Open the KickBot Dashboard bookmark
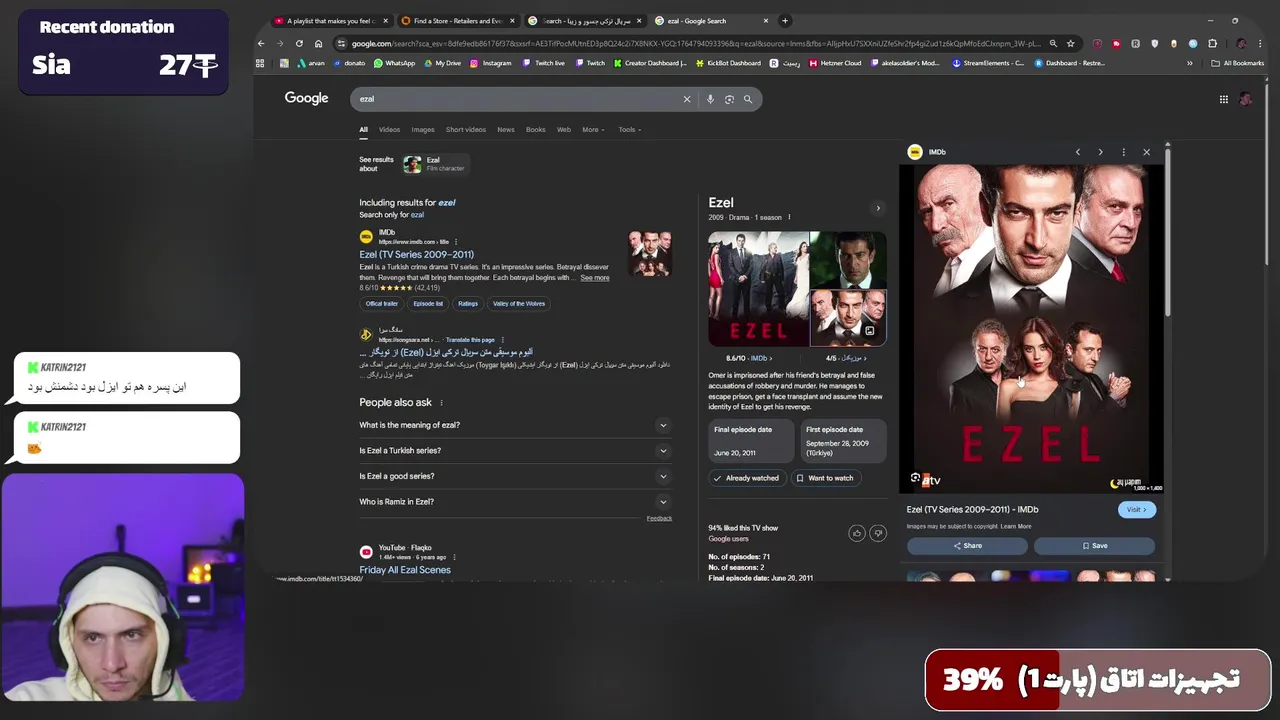Image resolution: width=1280 pixels, height=720 pixels. (x=728, y=63)
